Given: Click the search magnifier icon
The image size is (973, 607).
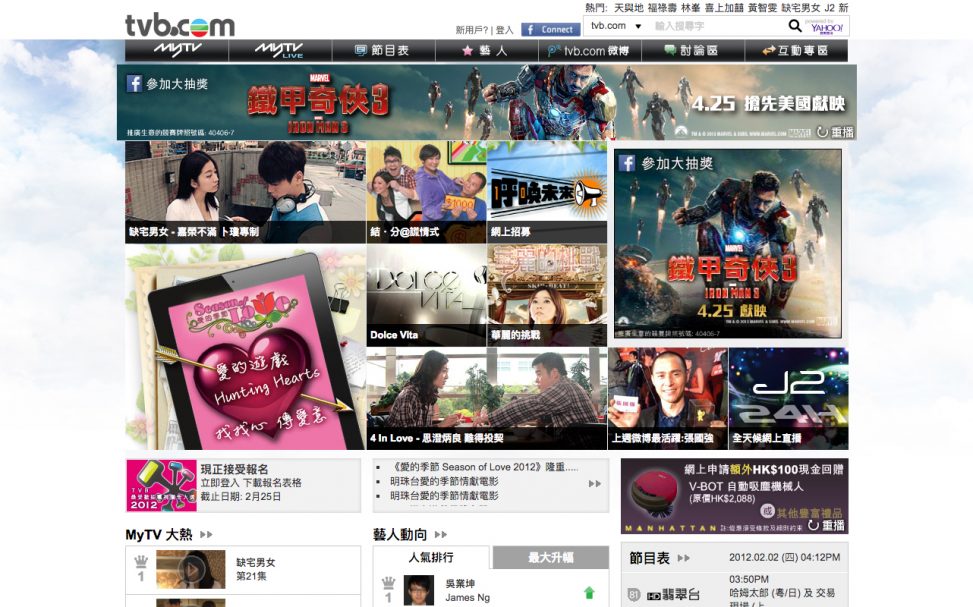Looking at the screenshot, I should [794, 26].
